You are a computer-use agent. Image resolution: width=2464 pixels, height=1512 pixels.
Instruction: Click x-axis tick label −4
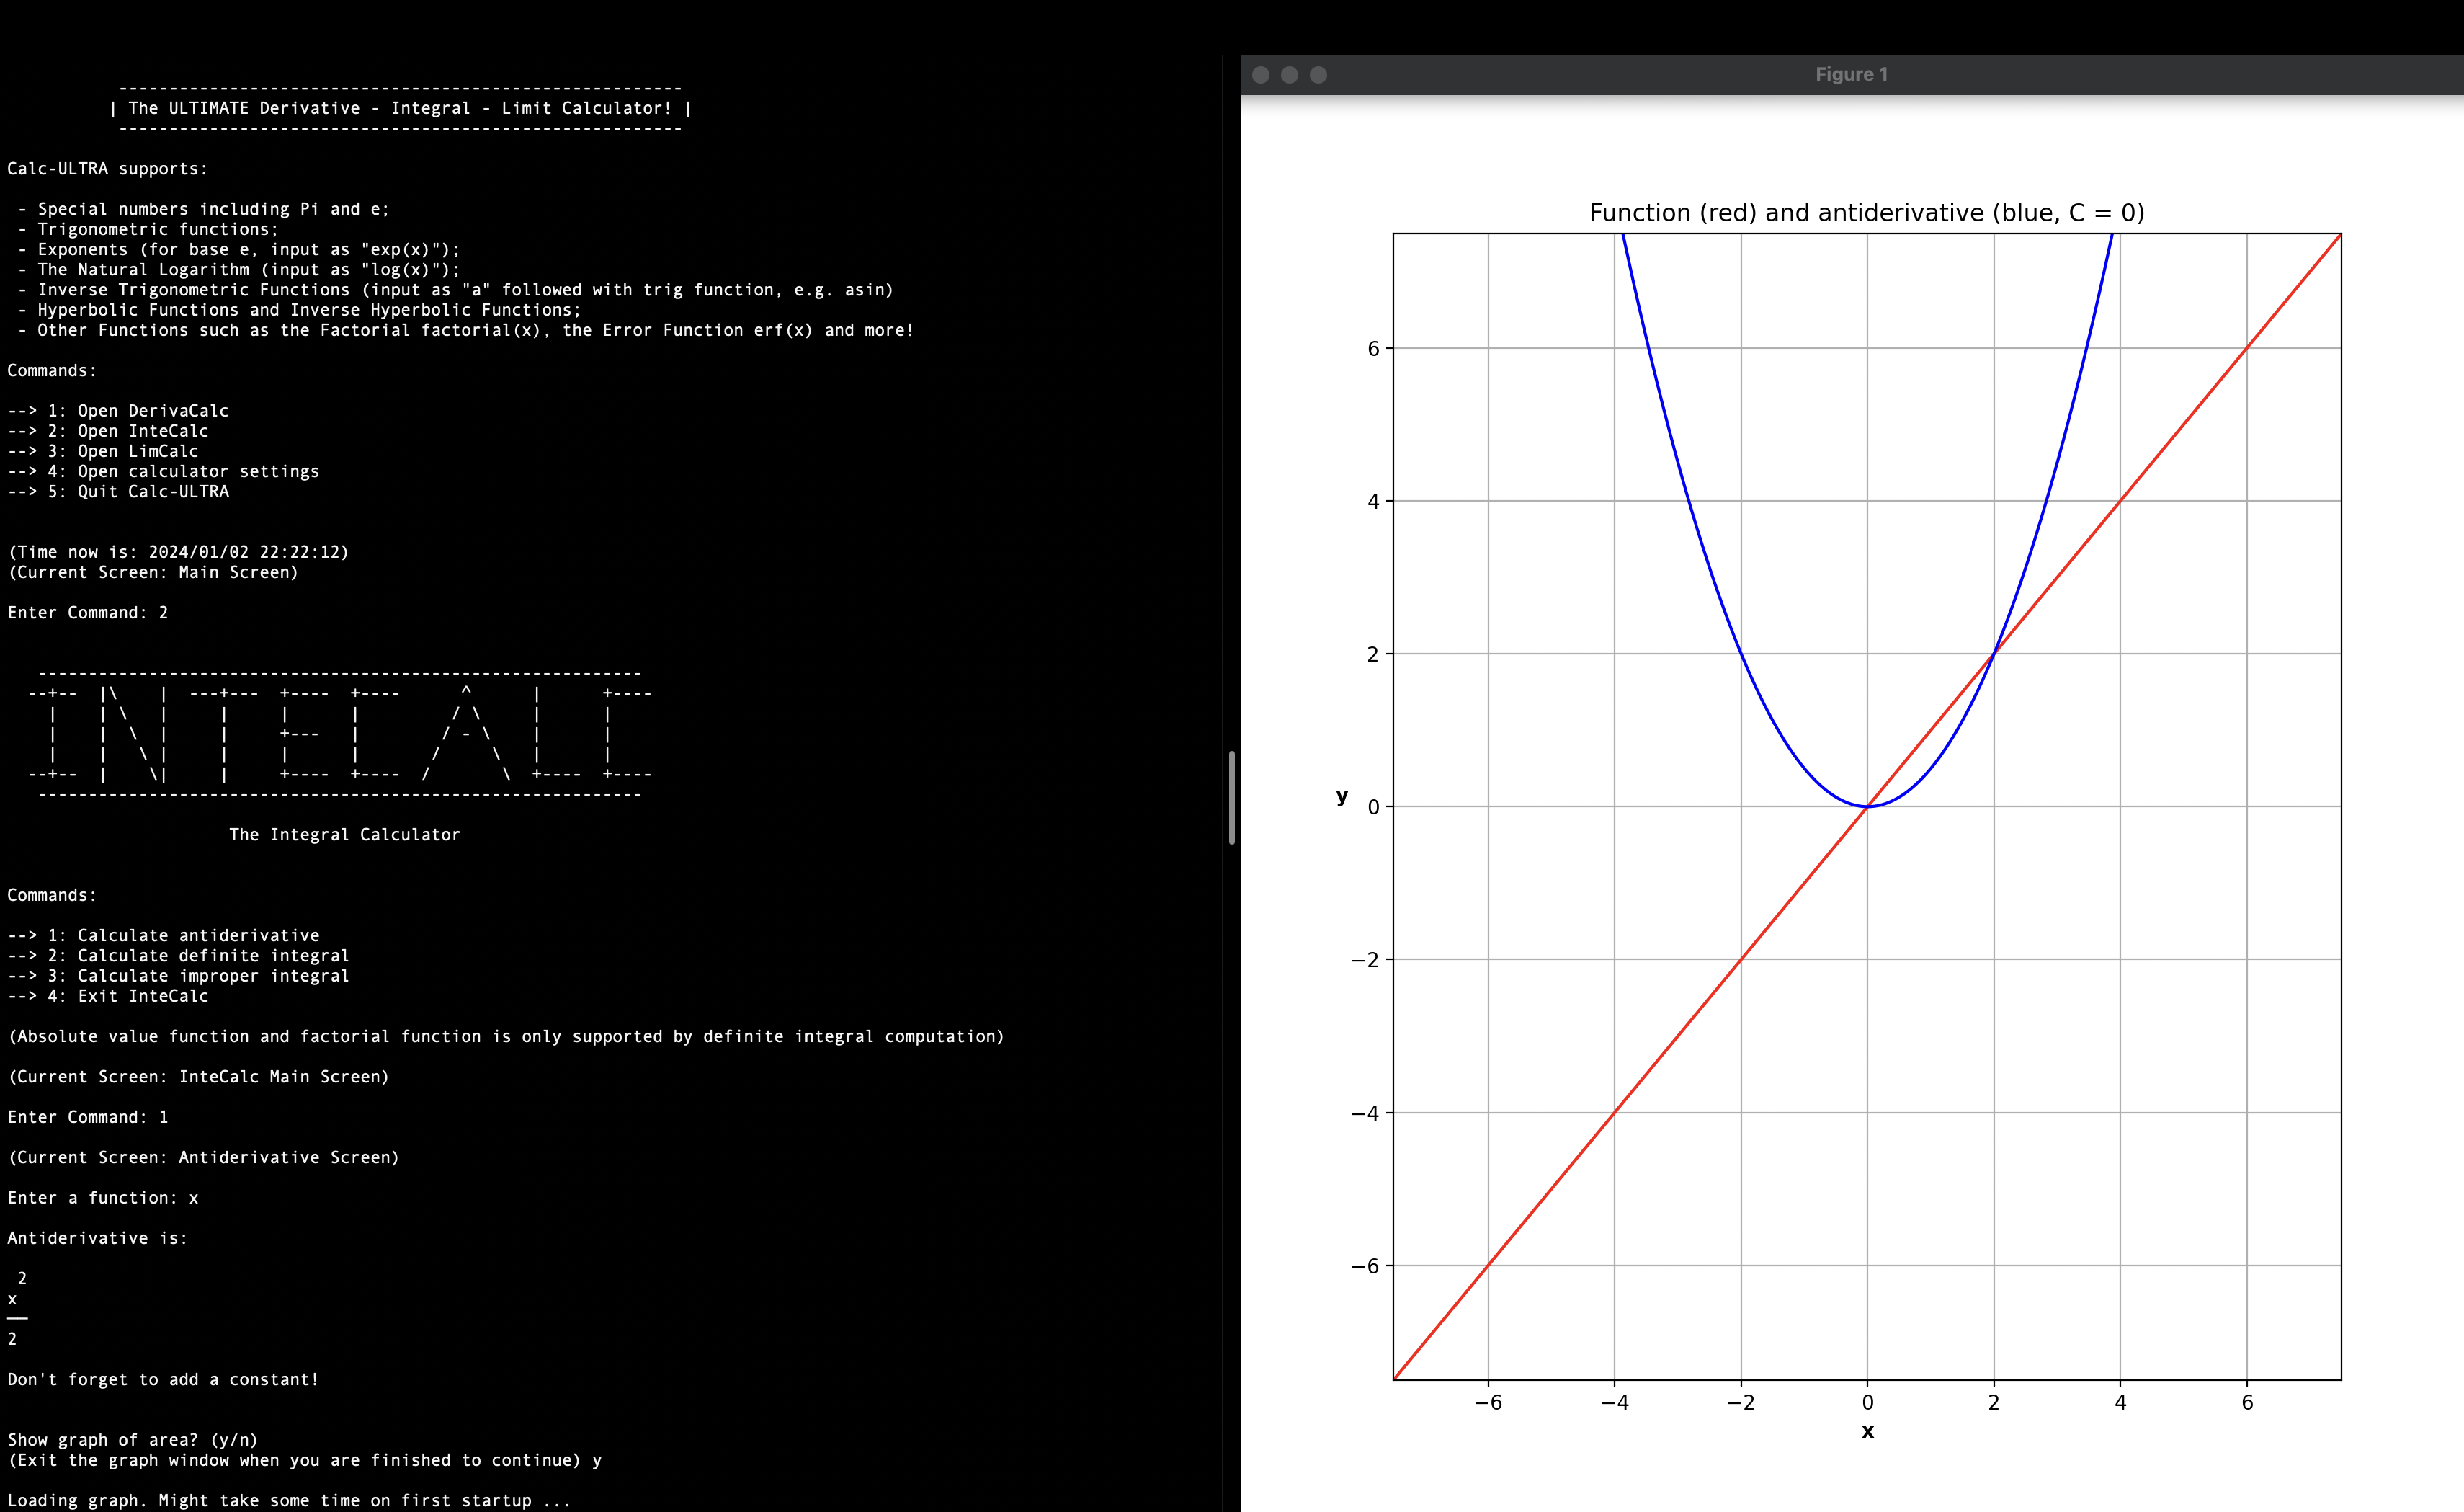(1615, 1402)
